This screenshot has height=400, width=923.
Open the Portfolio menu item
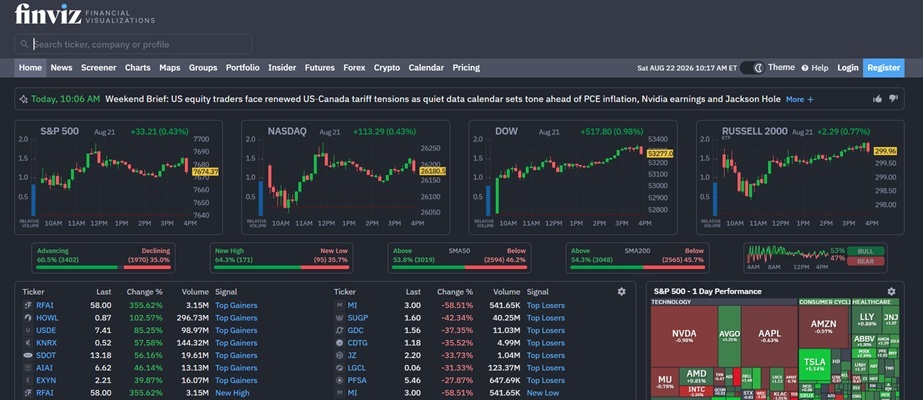pyautogui.click(x=243, y=68)
